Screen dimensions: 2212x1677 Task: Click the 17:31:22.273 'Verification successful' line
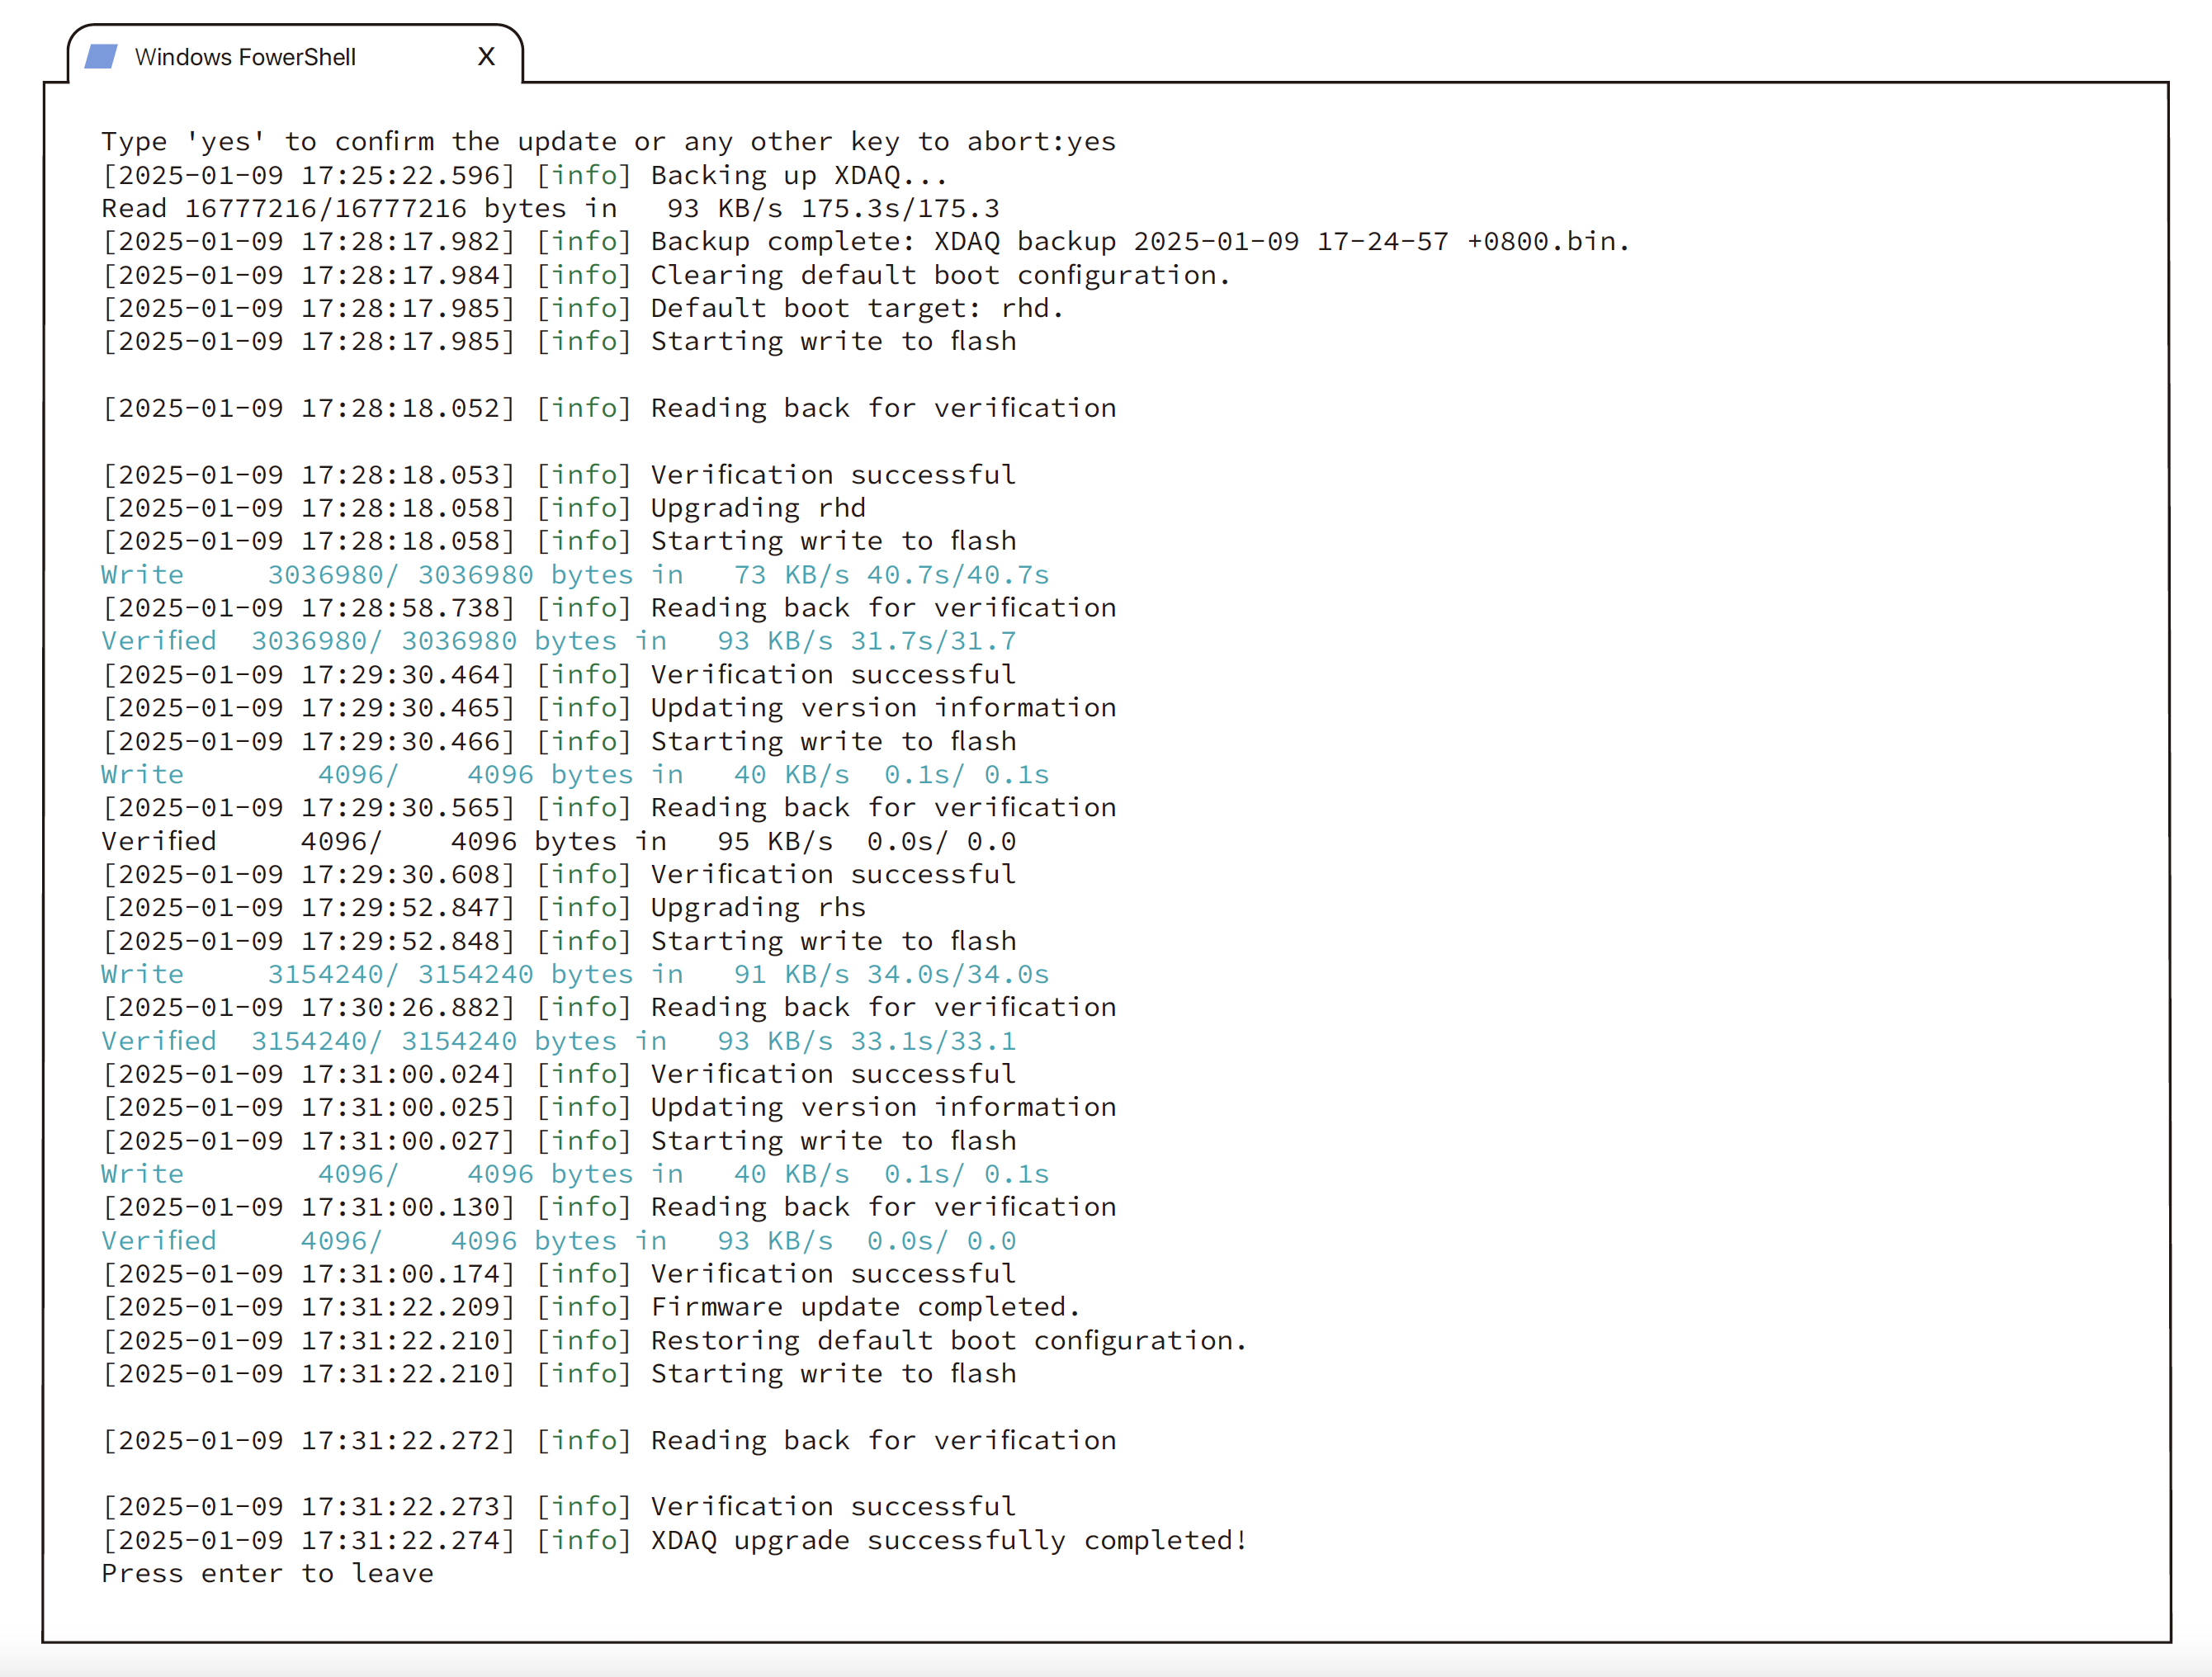558,1506
